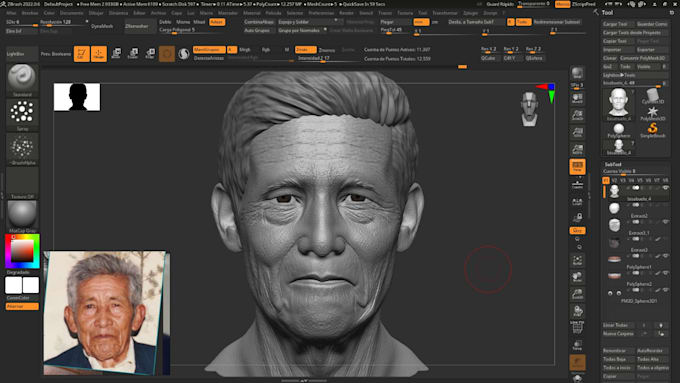Screen dimensions: 680x383
Task: Open the Color menu
Action: [49, 13]
